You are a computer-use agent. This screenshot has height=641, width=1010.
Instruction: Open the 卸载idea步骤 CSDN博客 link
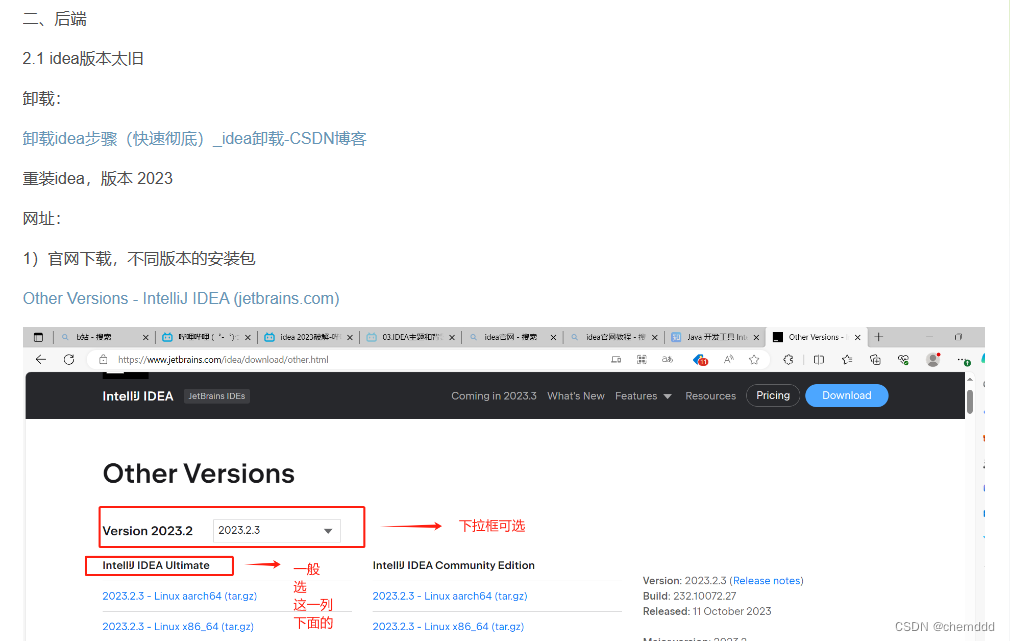click(x=195, y=139)
